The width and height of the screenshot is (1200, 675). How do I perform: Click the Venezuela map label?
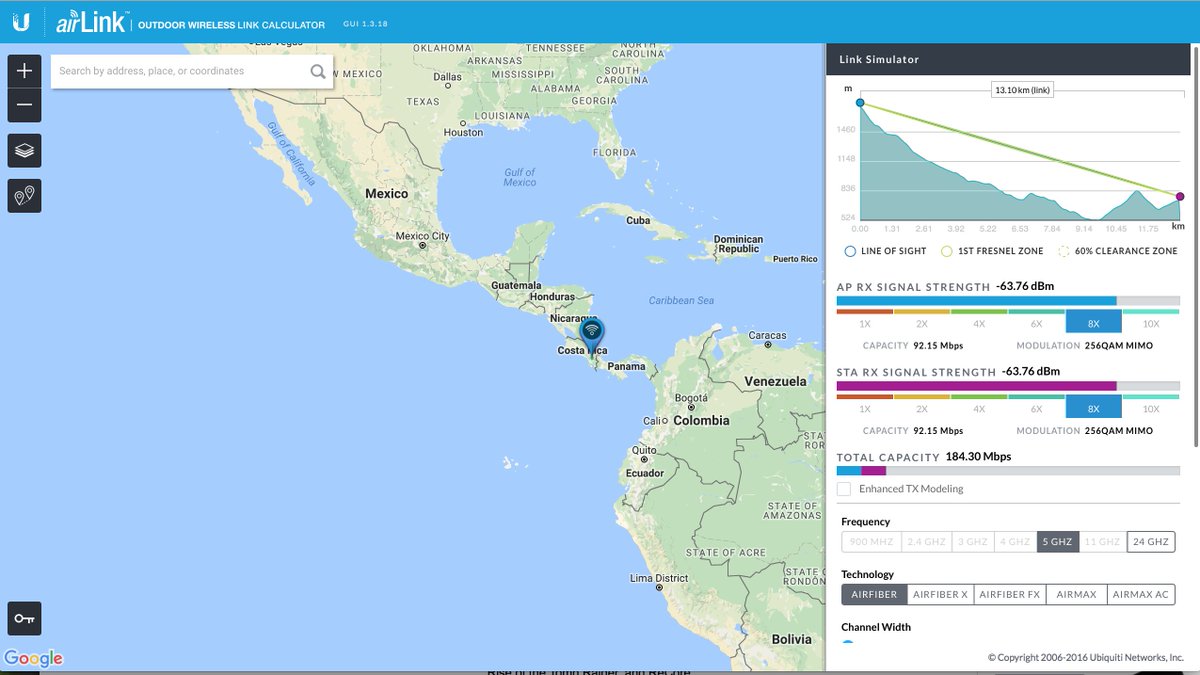[x=775, y=381]
